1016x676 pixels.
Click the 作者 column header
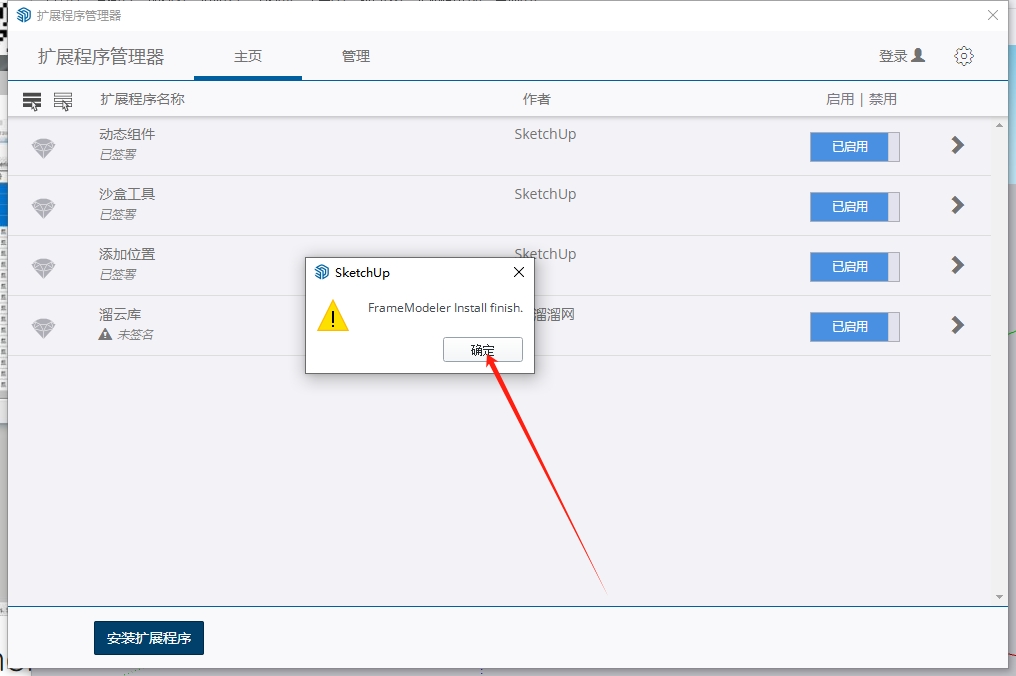click(537, 99)
